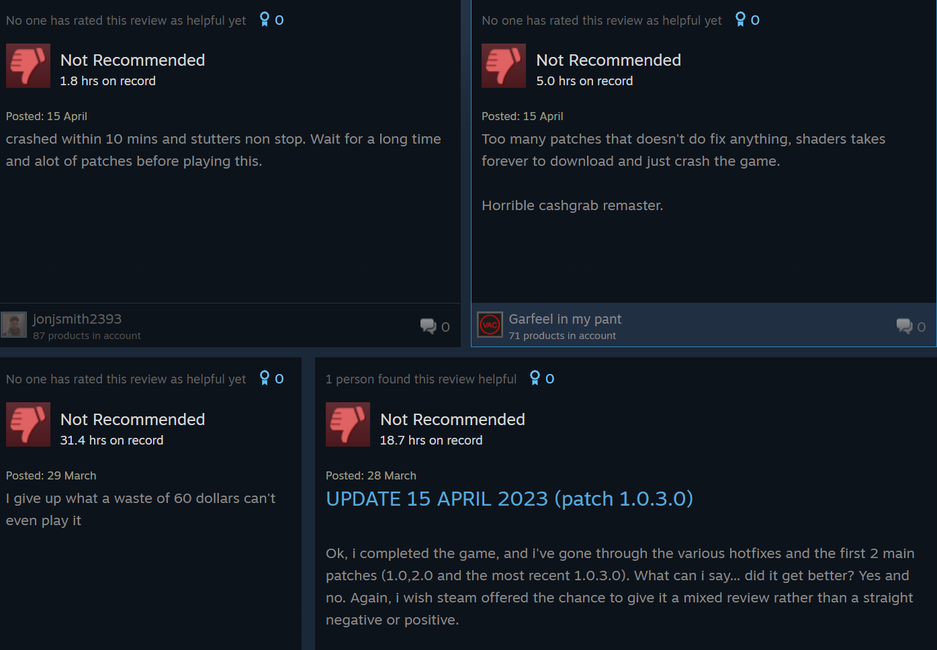Click award icon on jonjsmith2393's review
Viewport: 937px width, 650px height.
coord(264,20)
